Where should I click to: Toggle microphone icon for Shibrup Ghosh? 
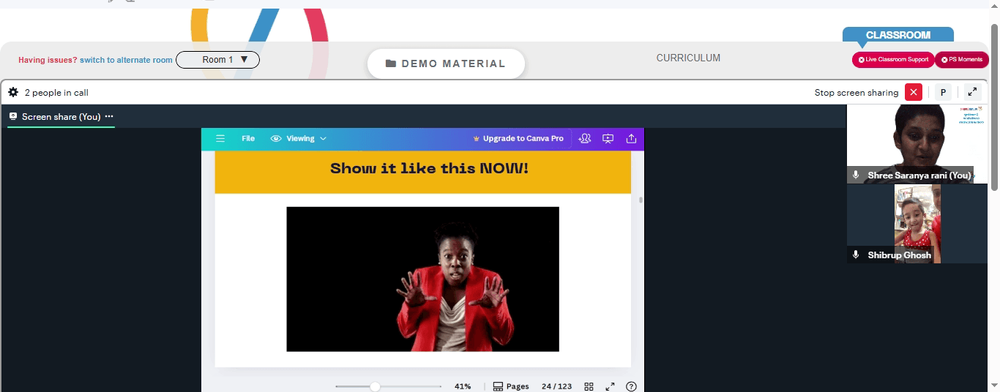856,255
